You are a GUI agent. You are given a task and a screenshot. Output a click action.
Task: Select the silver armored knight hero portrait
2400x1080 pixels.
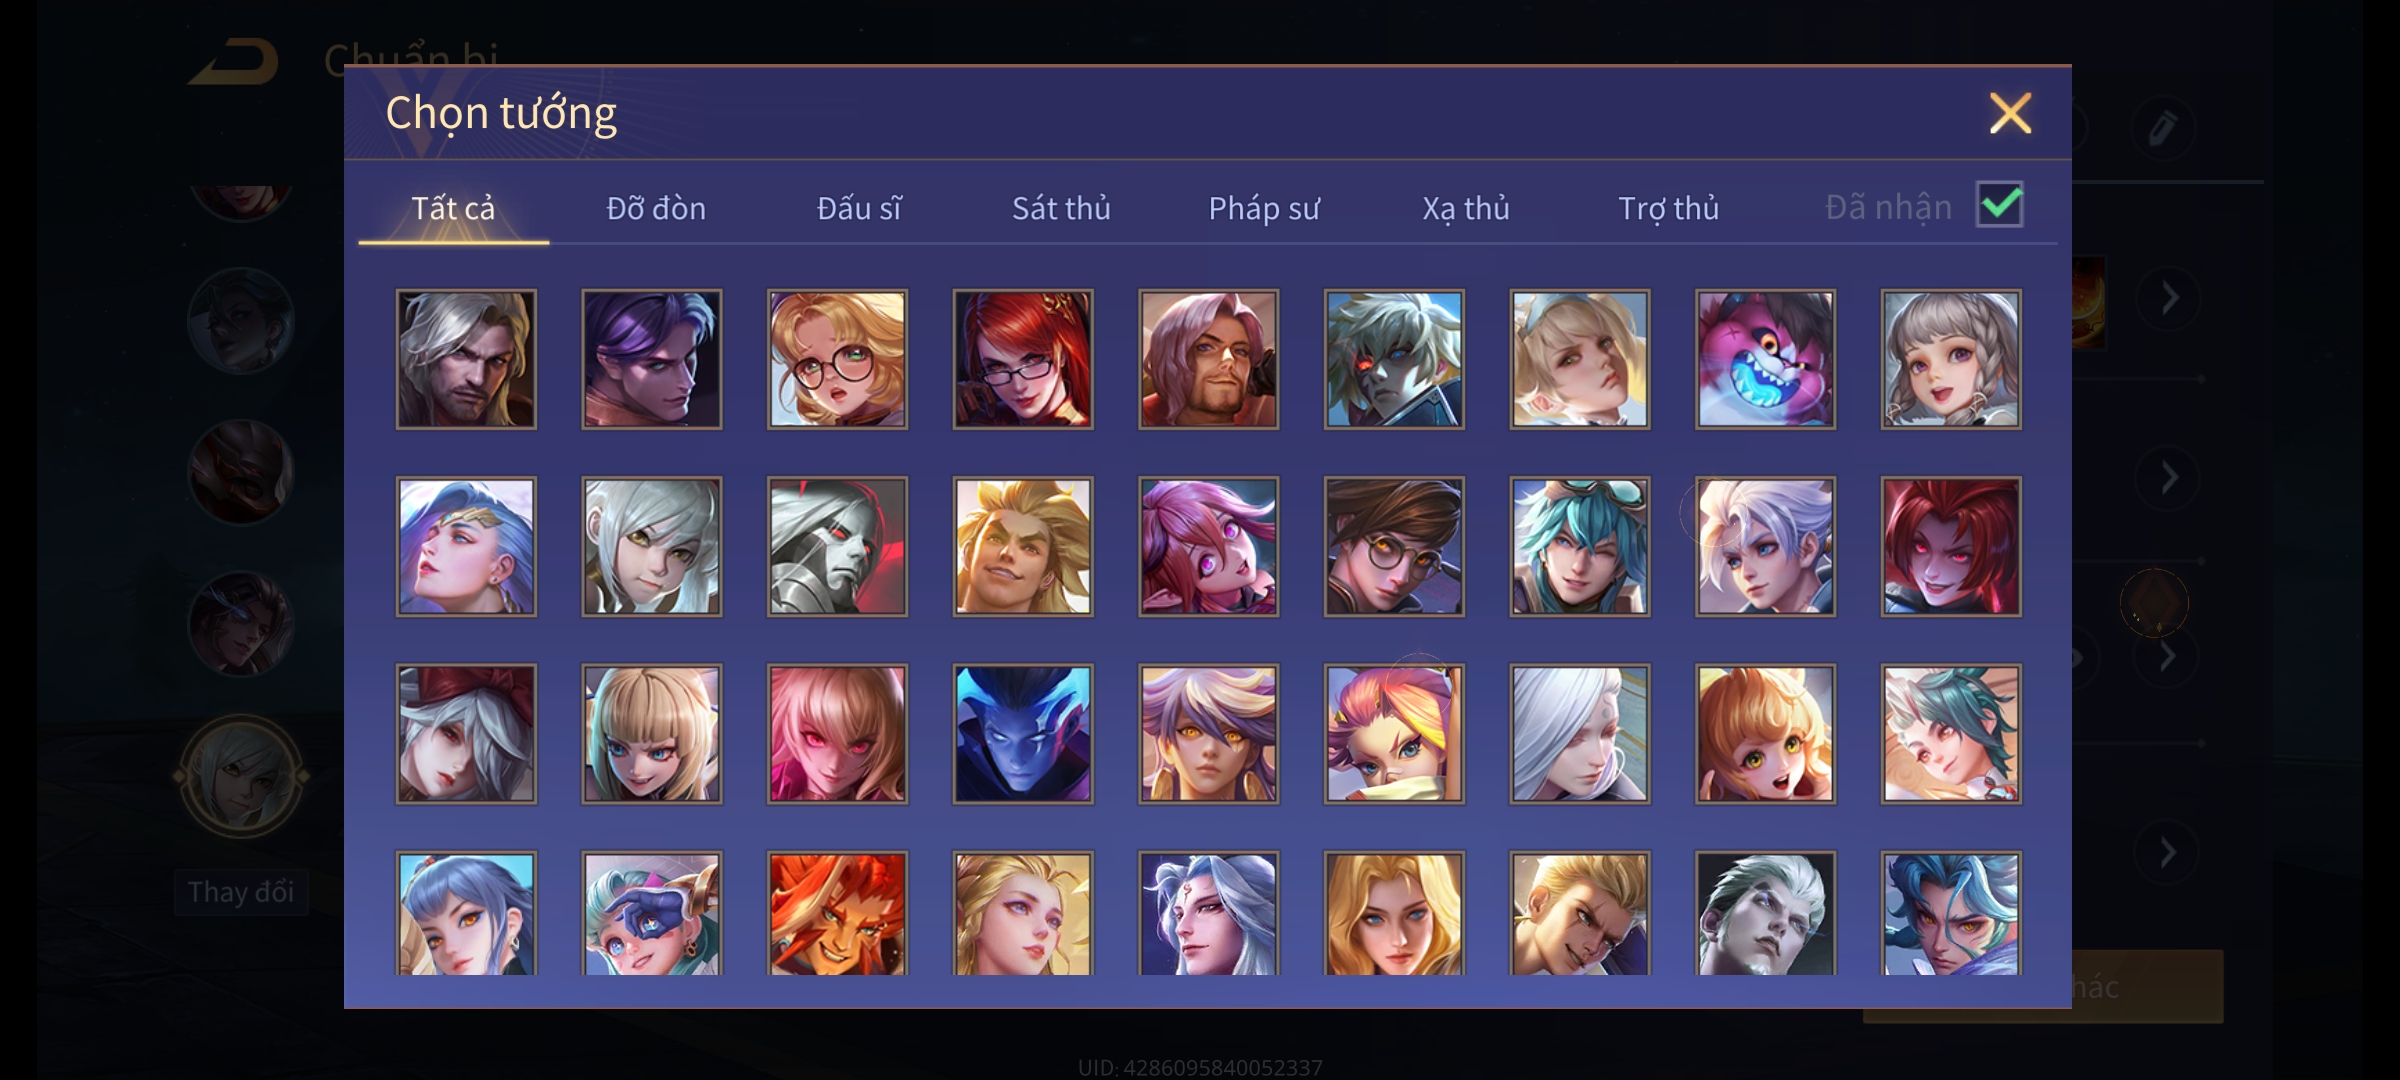838,546
